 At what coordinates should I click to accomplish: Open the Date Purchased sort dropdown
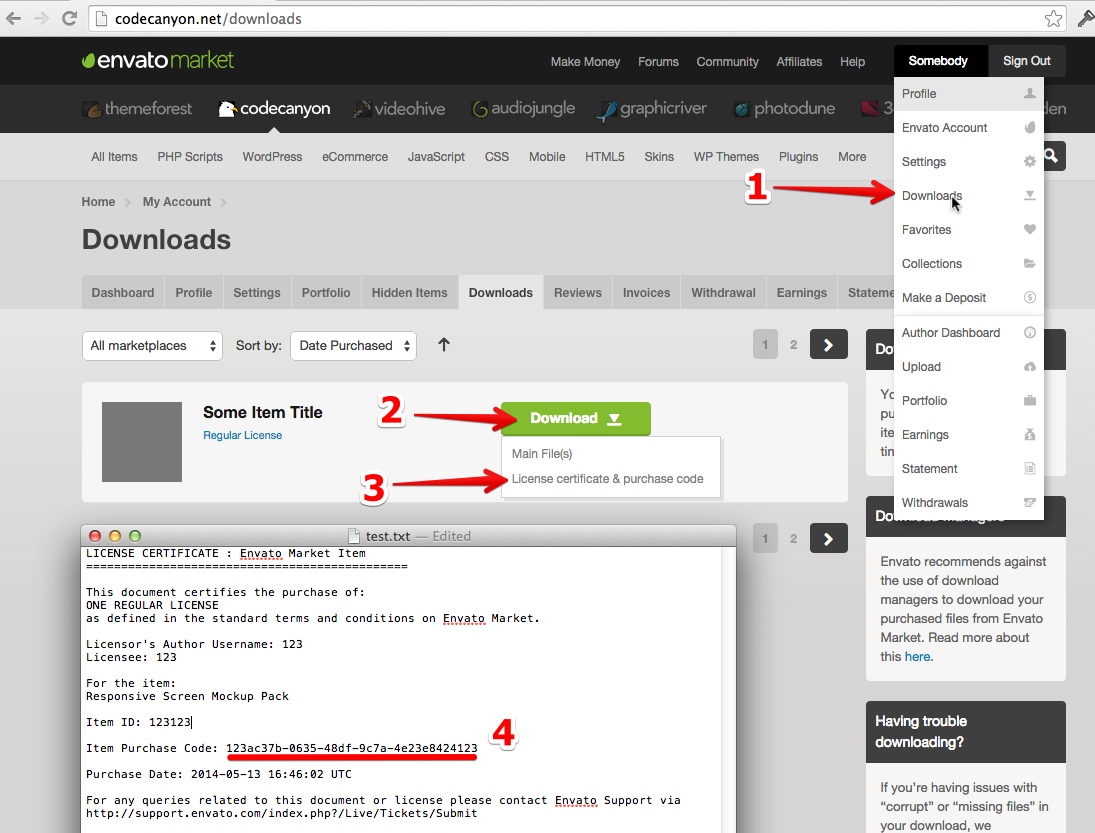pos(353,346)
